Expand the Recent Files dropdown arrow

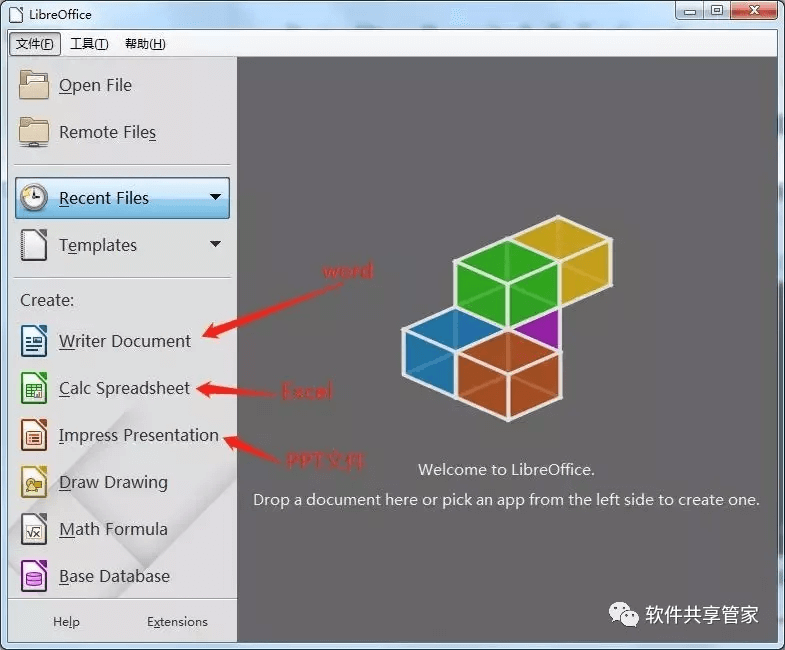point(215,197)
